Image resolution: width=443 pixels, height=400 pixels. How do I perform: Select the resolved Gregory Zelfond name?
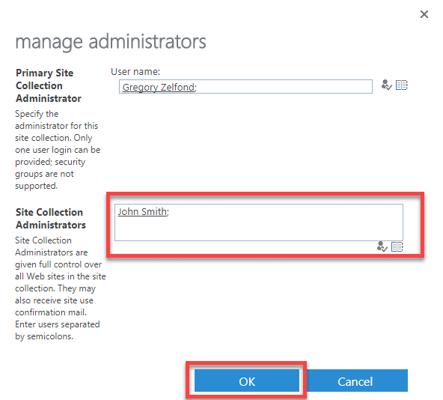[159, 87]
